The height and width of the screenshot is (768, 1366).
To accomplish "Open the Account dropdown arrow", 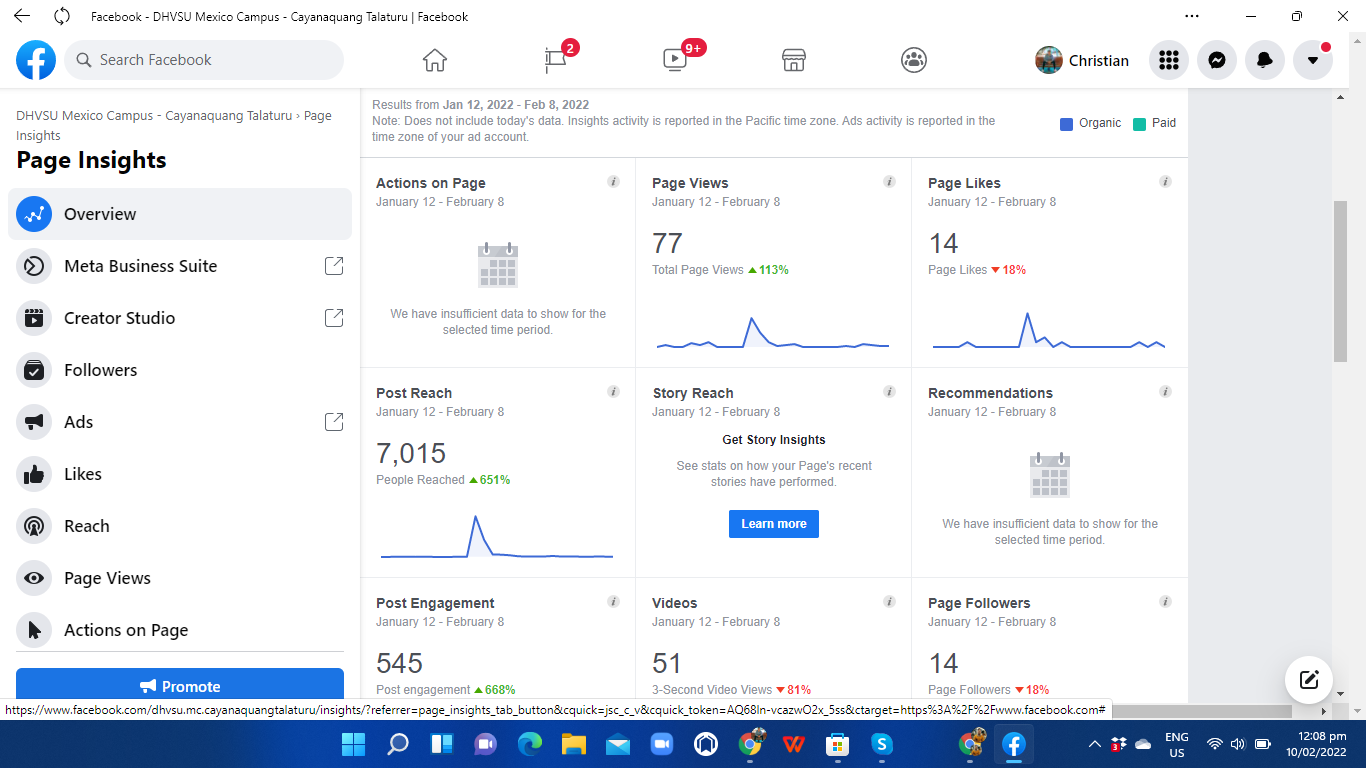I will click(x=1313, y=60).
